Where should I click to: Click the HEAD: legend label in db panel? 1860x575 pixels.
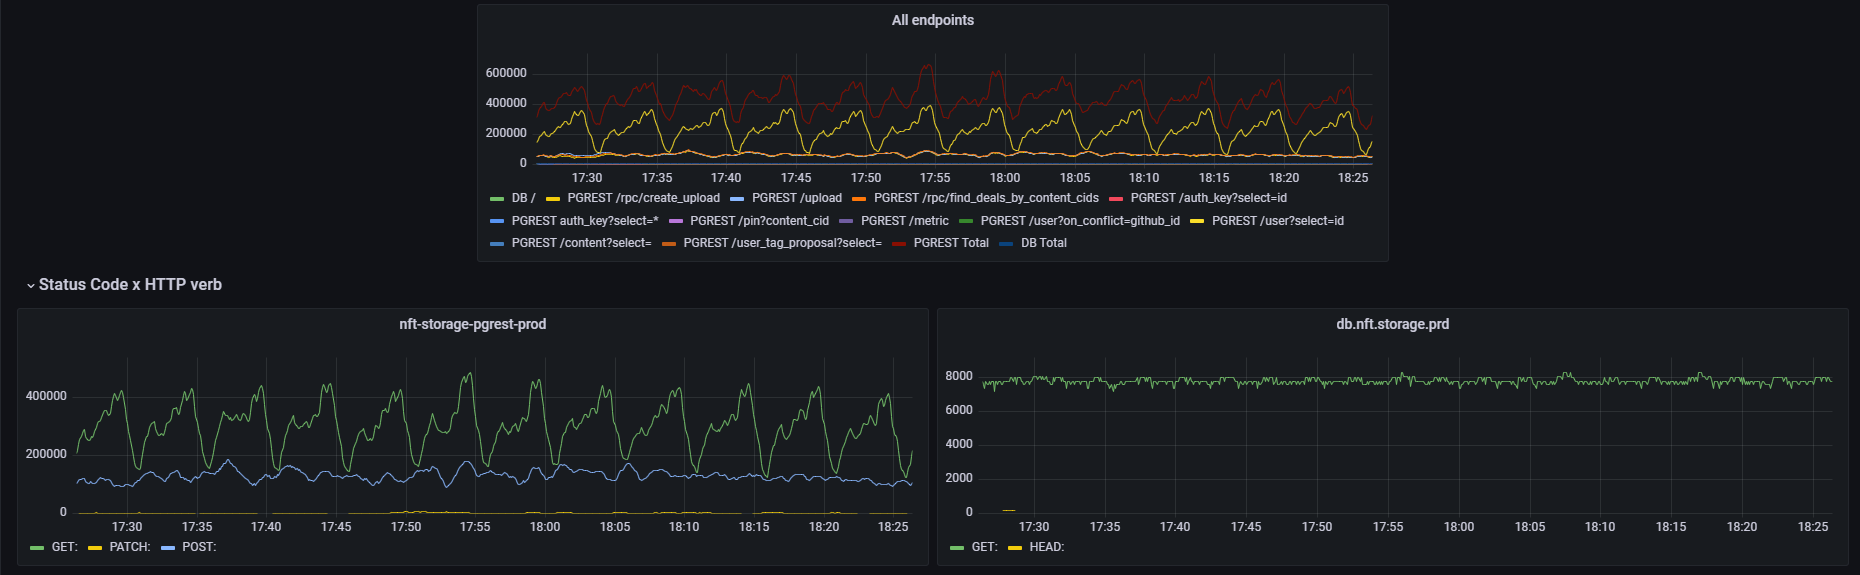pyautogui.click(x=1046, y=547)
